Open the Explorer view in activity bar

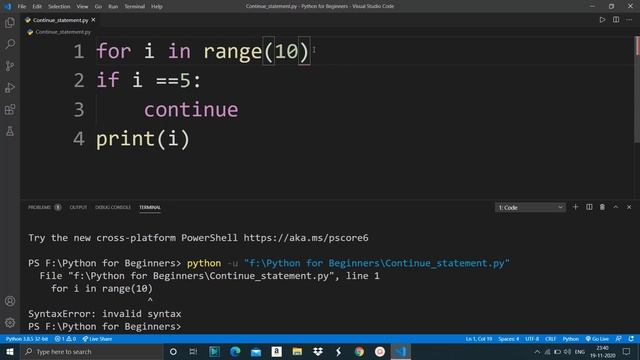click(10, 23)
